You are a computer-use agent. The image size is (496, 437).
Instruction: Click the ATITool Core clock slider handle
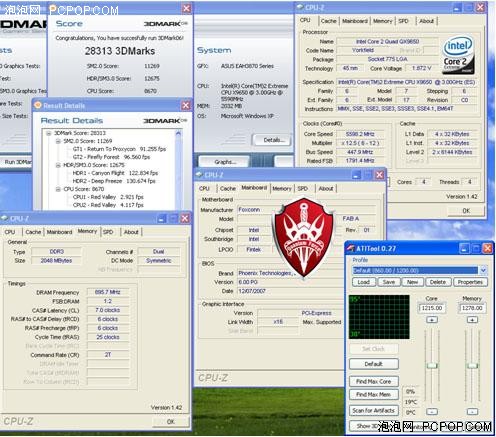click(432, 366)
